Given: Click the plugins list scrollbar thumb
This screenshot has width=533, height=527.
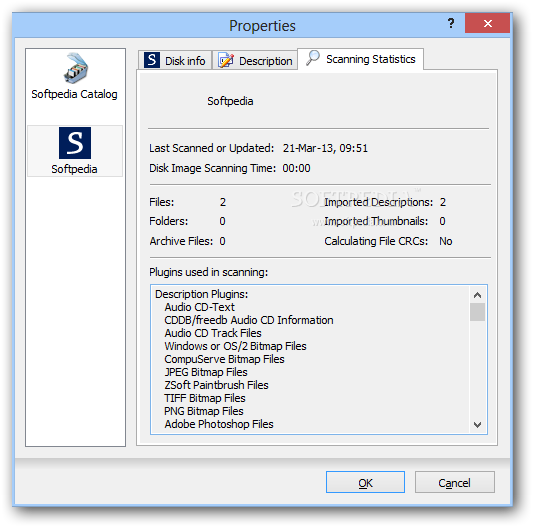Looking at the screenshot, I should click(x=477, y=312).
